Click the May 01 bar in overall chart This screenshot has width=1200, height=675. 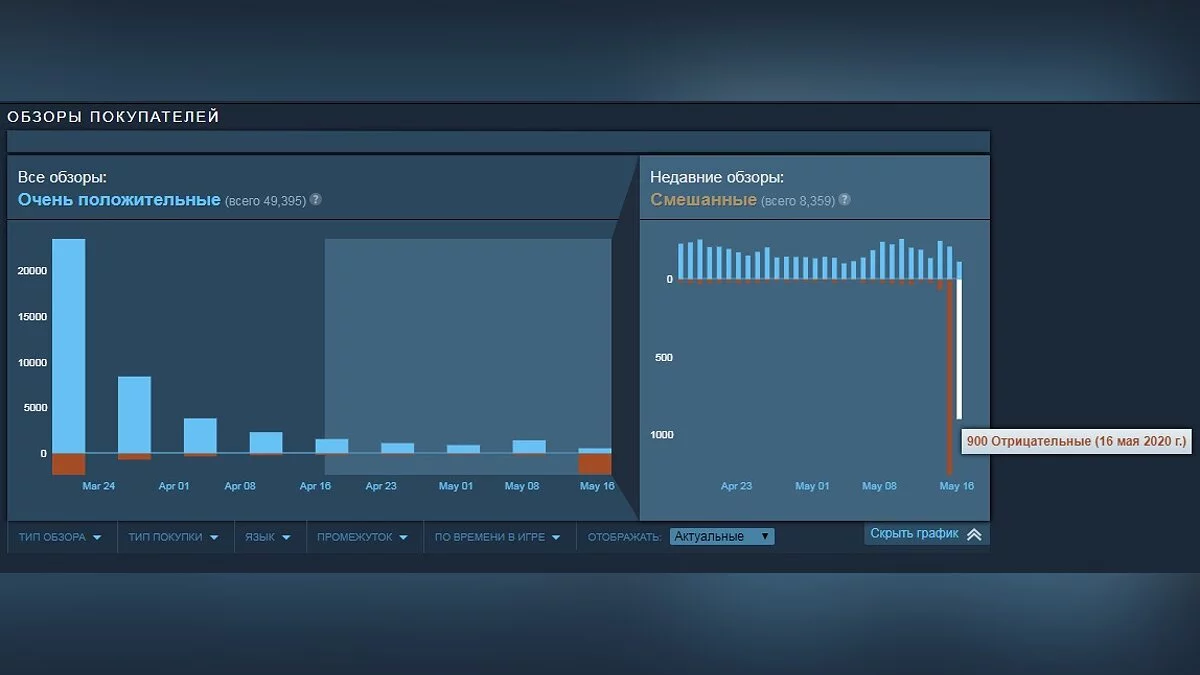click(463, 449)
